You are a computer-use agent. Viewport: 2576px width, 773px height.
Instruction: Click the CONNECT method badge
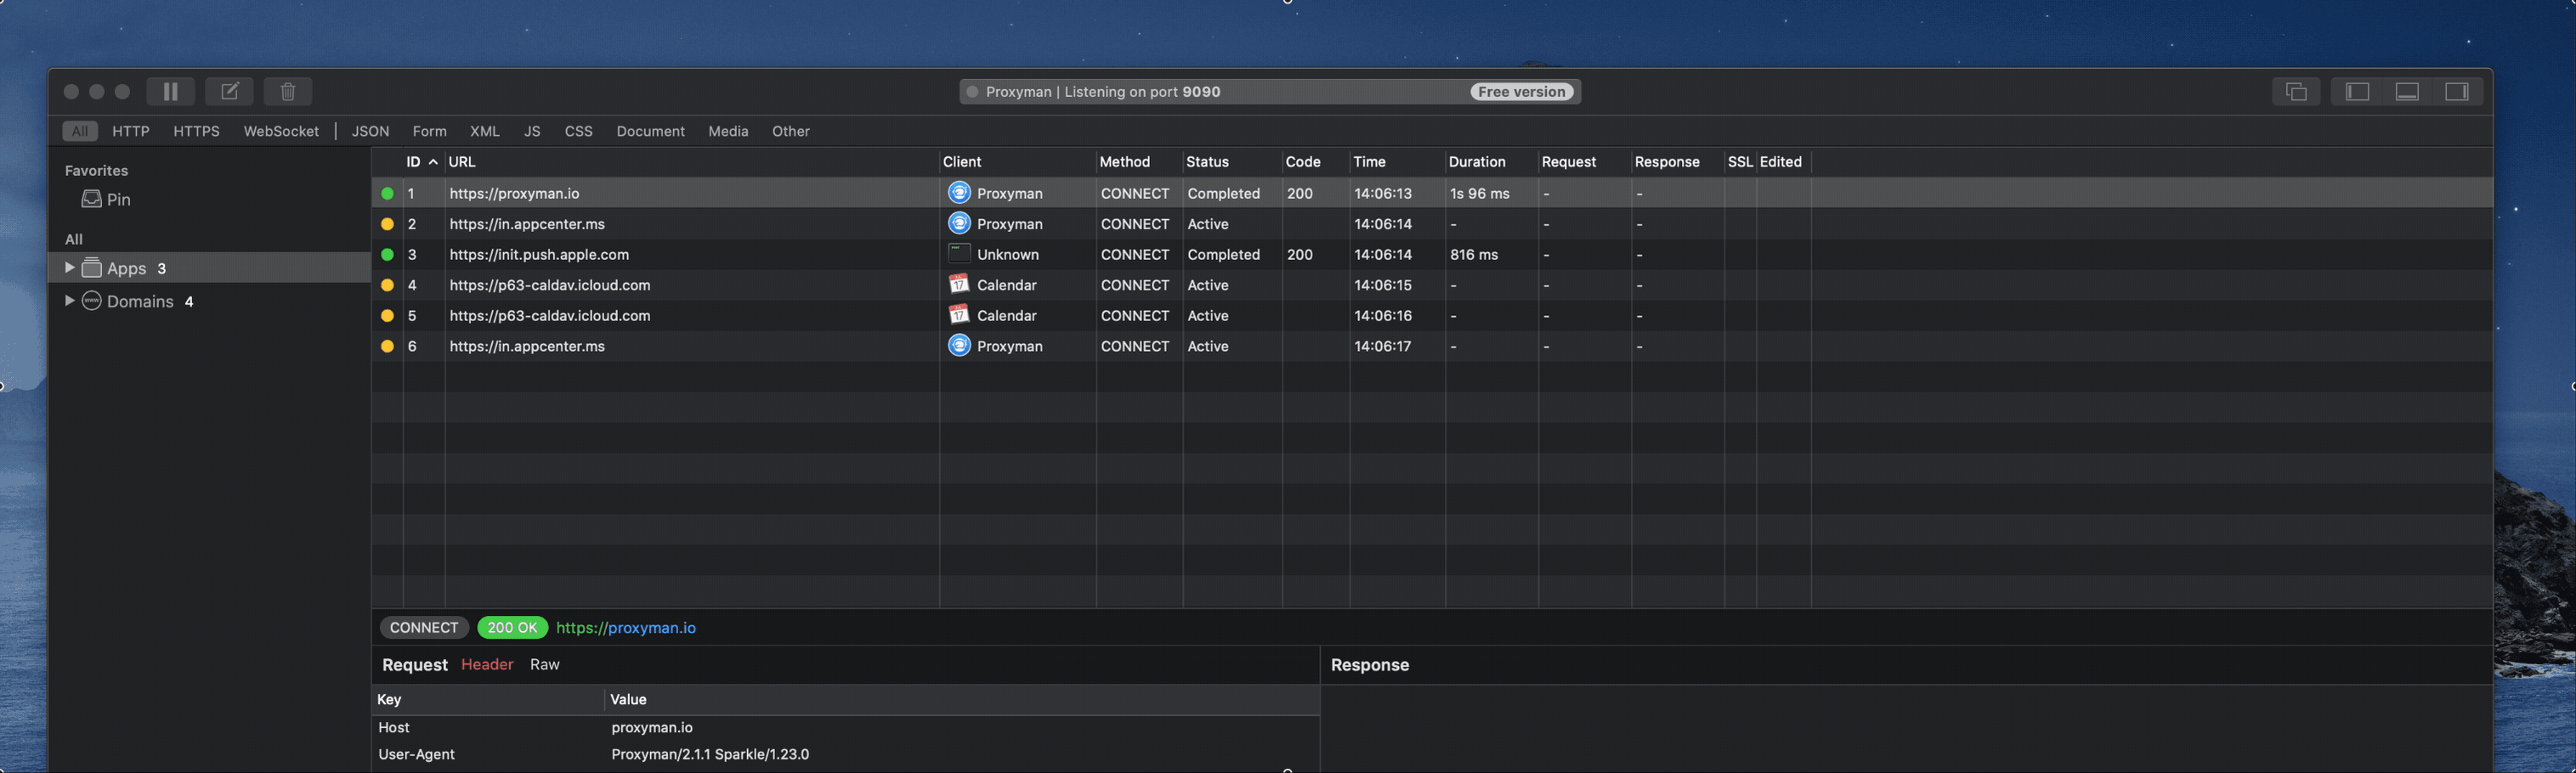(424, 628)
